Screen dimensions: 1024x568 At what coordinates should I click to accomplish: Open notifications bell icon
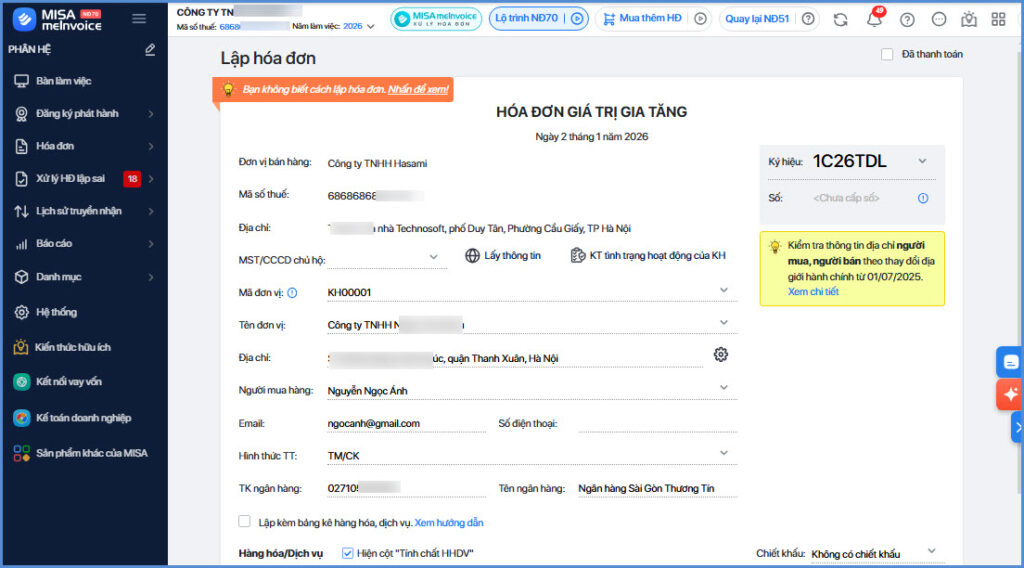874,19
